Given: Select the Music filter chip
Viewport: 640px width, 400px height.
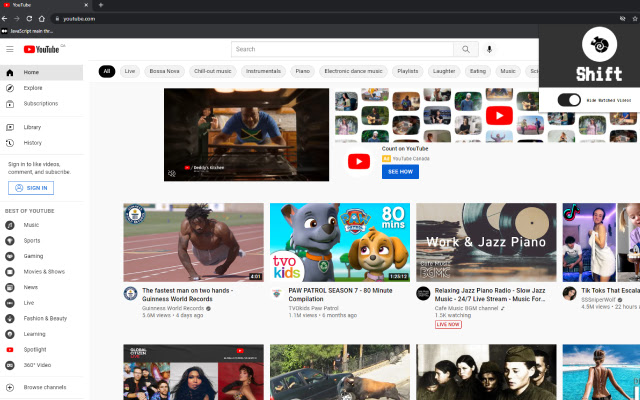Looking at the screenshot, I should click(508, 71).
